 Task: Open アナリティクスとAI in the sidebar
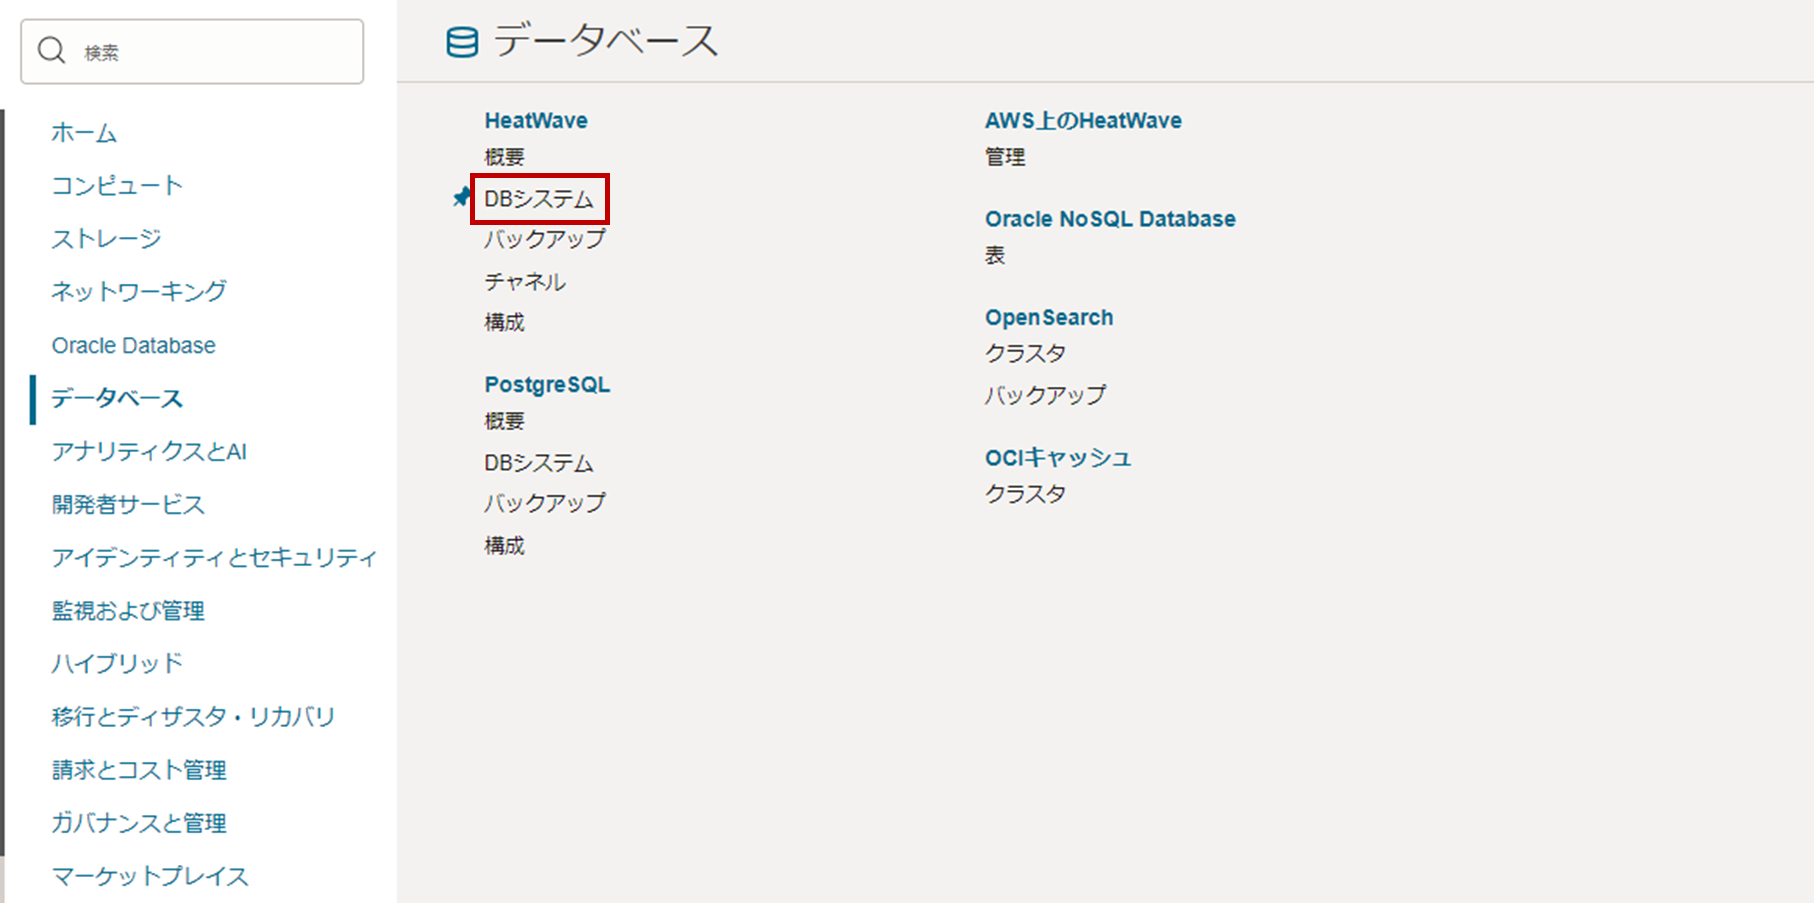[x=149, y=451]
